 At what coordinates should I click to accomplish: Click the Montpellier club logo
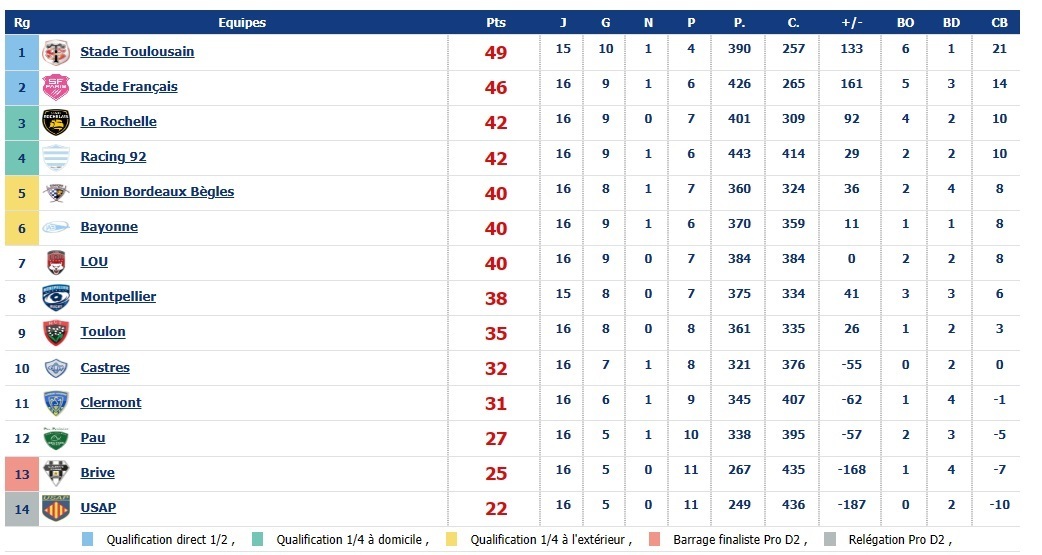point(55,297)
